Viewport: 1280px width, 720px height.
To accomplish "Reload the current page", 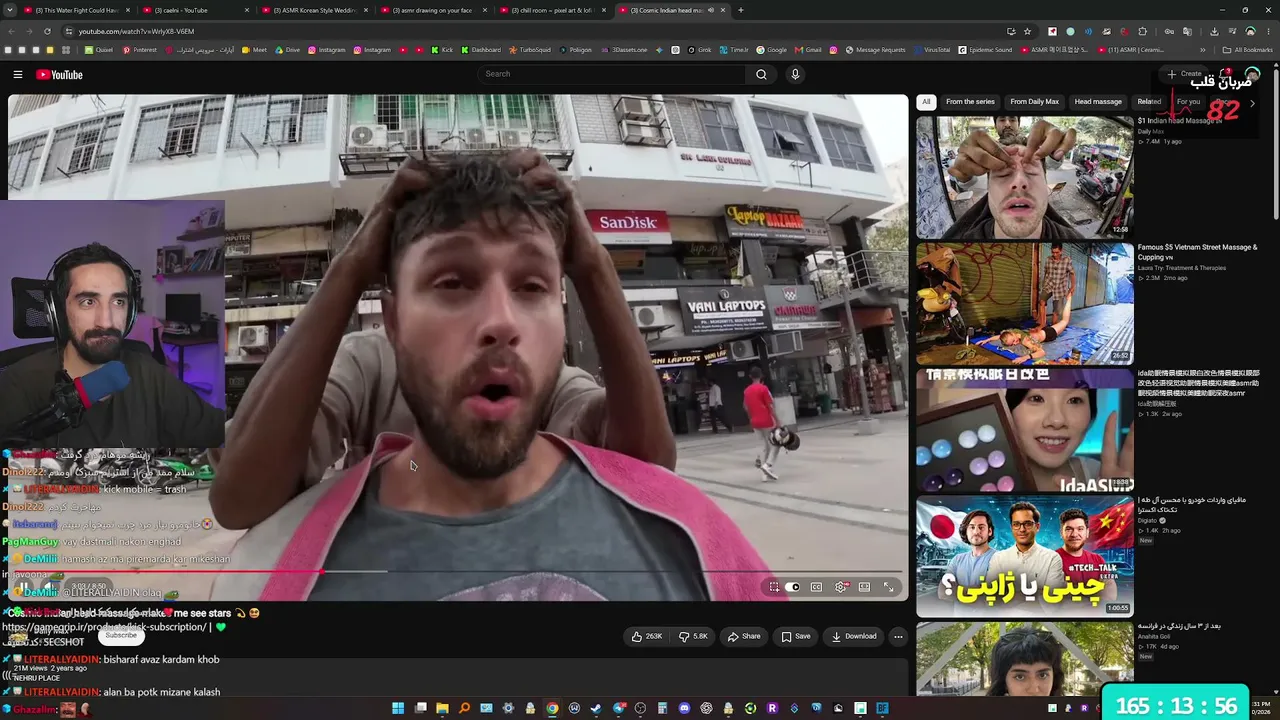I will 46,31.
